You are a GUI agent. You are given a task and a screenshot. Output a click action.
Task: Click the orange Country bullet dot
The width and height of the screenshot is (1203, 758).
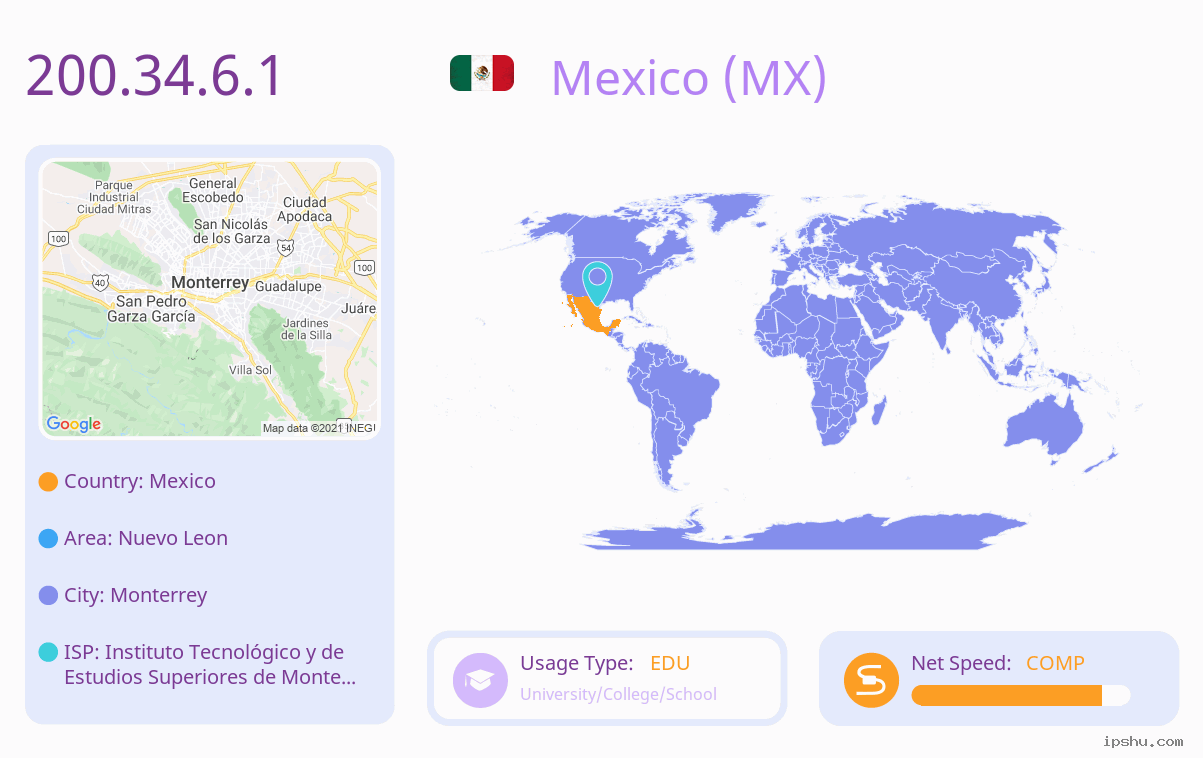pyautogui.click(x=48, y=481)
